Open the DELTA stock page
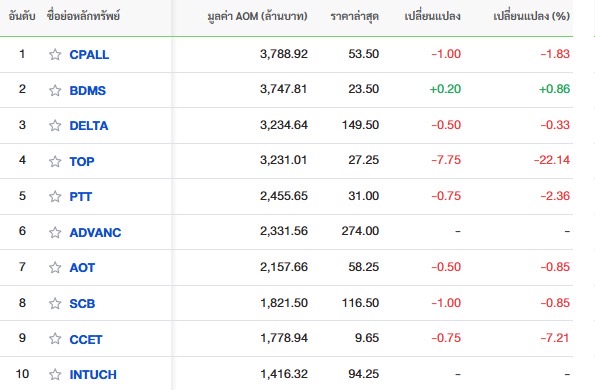 89,126
